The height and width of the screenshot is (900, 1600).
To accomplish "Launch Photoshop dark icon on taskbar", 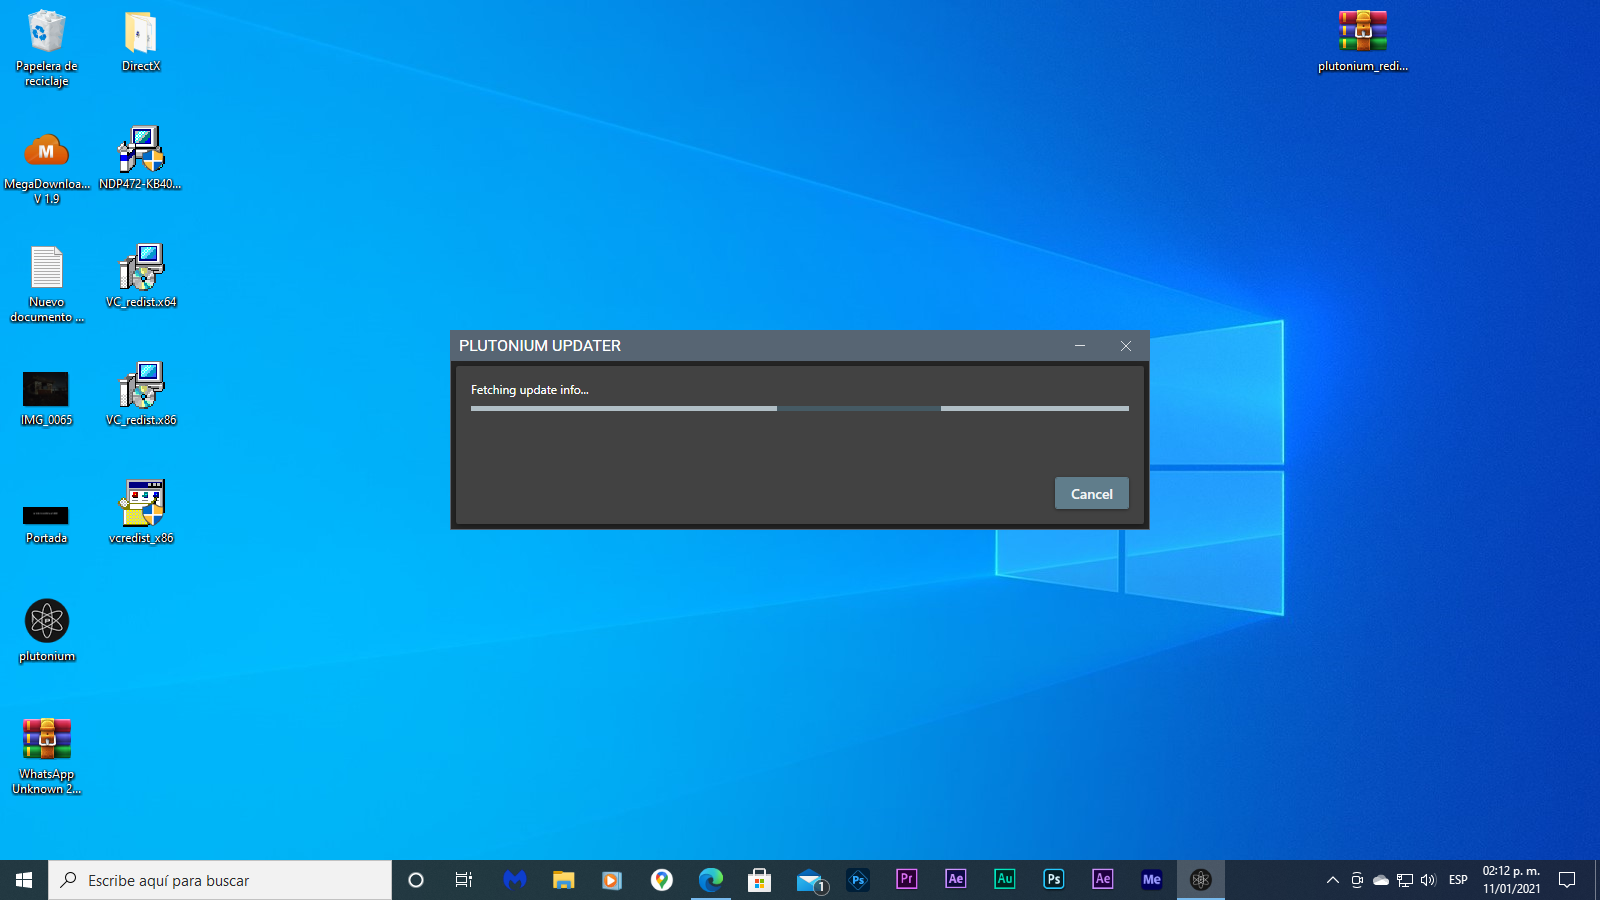I will point(857,880).
